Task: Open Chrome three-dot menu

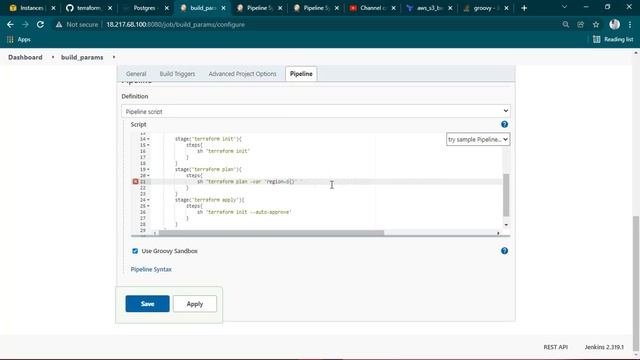Action: pyautogui.click(x=630, y=24)
